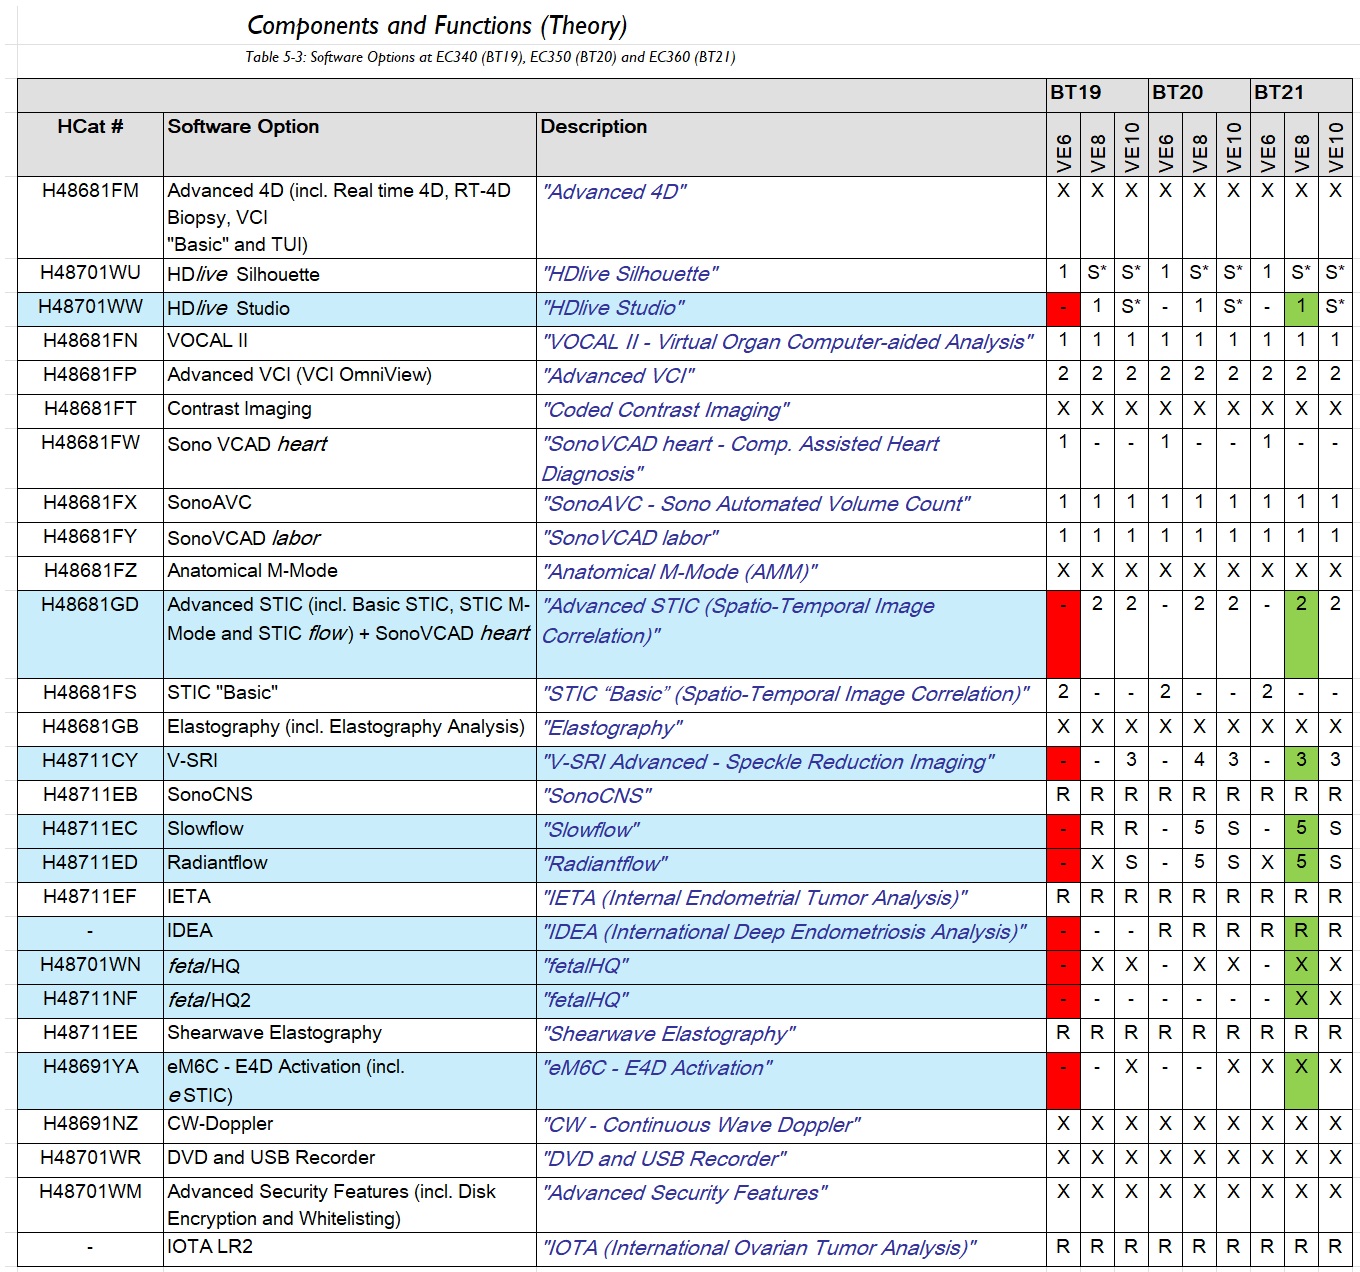Select catalog number H48681FP
Image resolution: width=1360 pixels, height=1272 pixels.
(90, 375)
